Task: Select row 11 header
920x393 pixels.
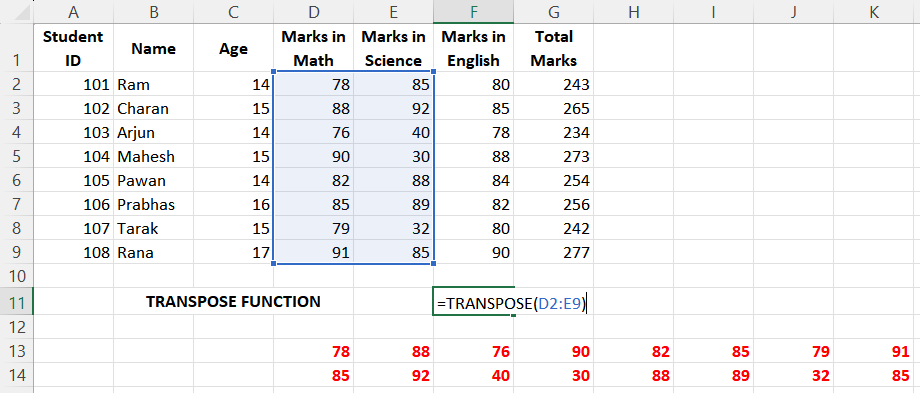Action: pyautogui.click(x=16, y=301)
